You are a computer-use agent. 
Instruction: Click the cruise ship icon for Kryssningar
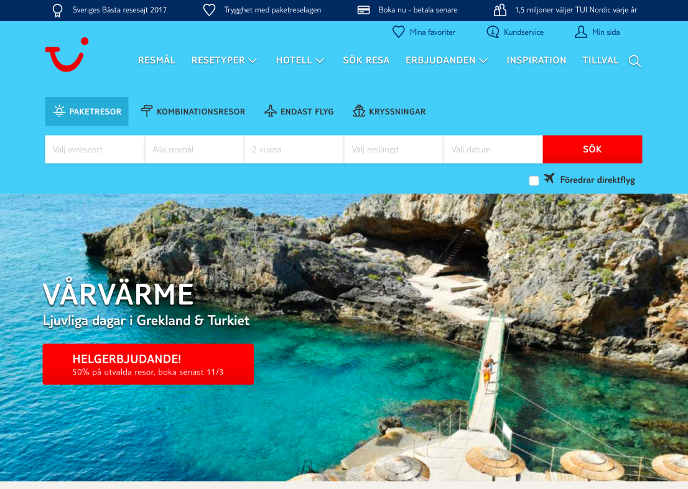360,111
